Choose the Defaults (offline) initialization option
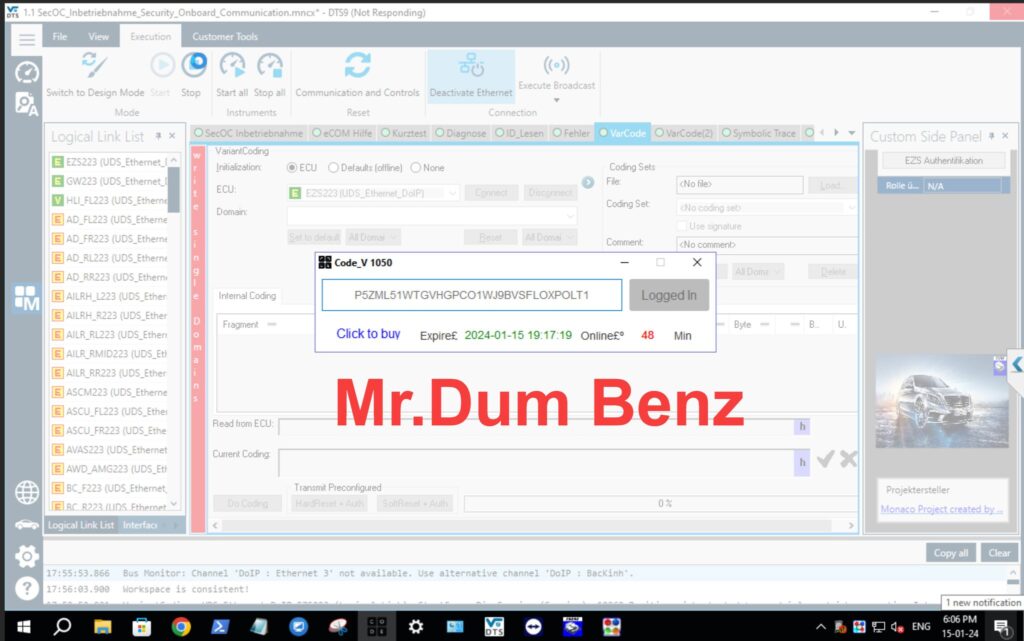 point(335,167)
